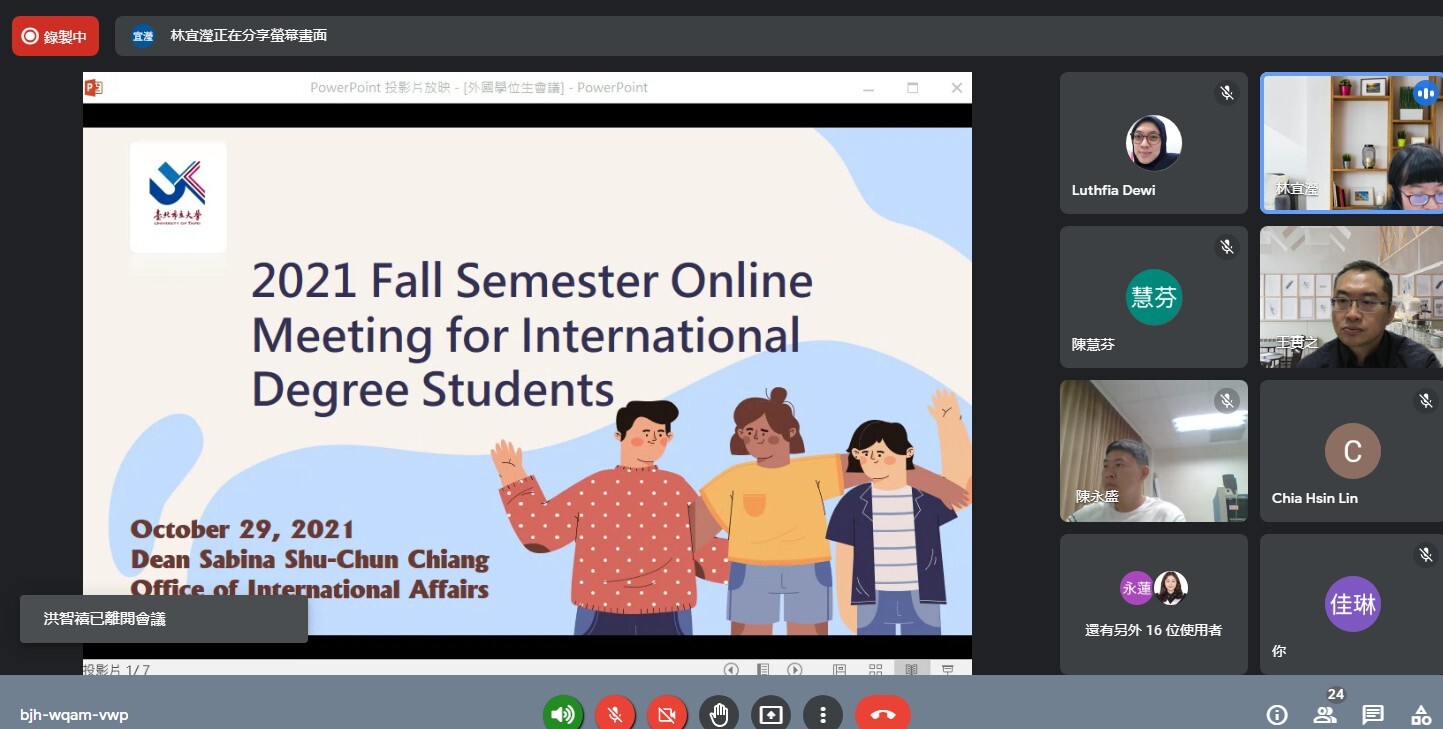The image size is (1443, 729).
Task: Select 王曹之's video tile
Action: tap(1351, 297)
